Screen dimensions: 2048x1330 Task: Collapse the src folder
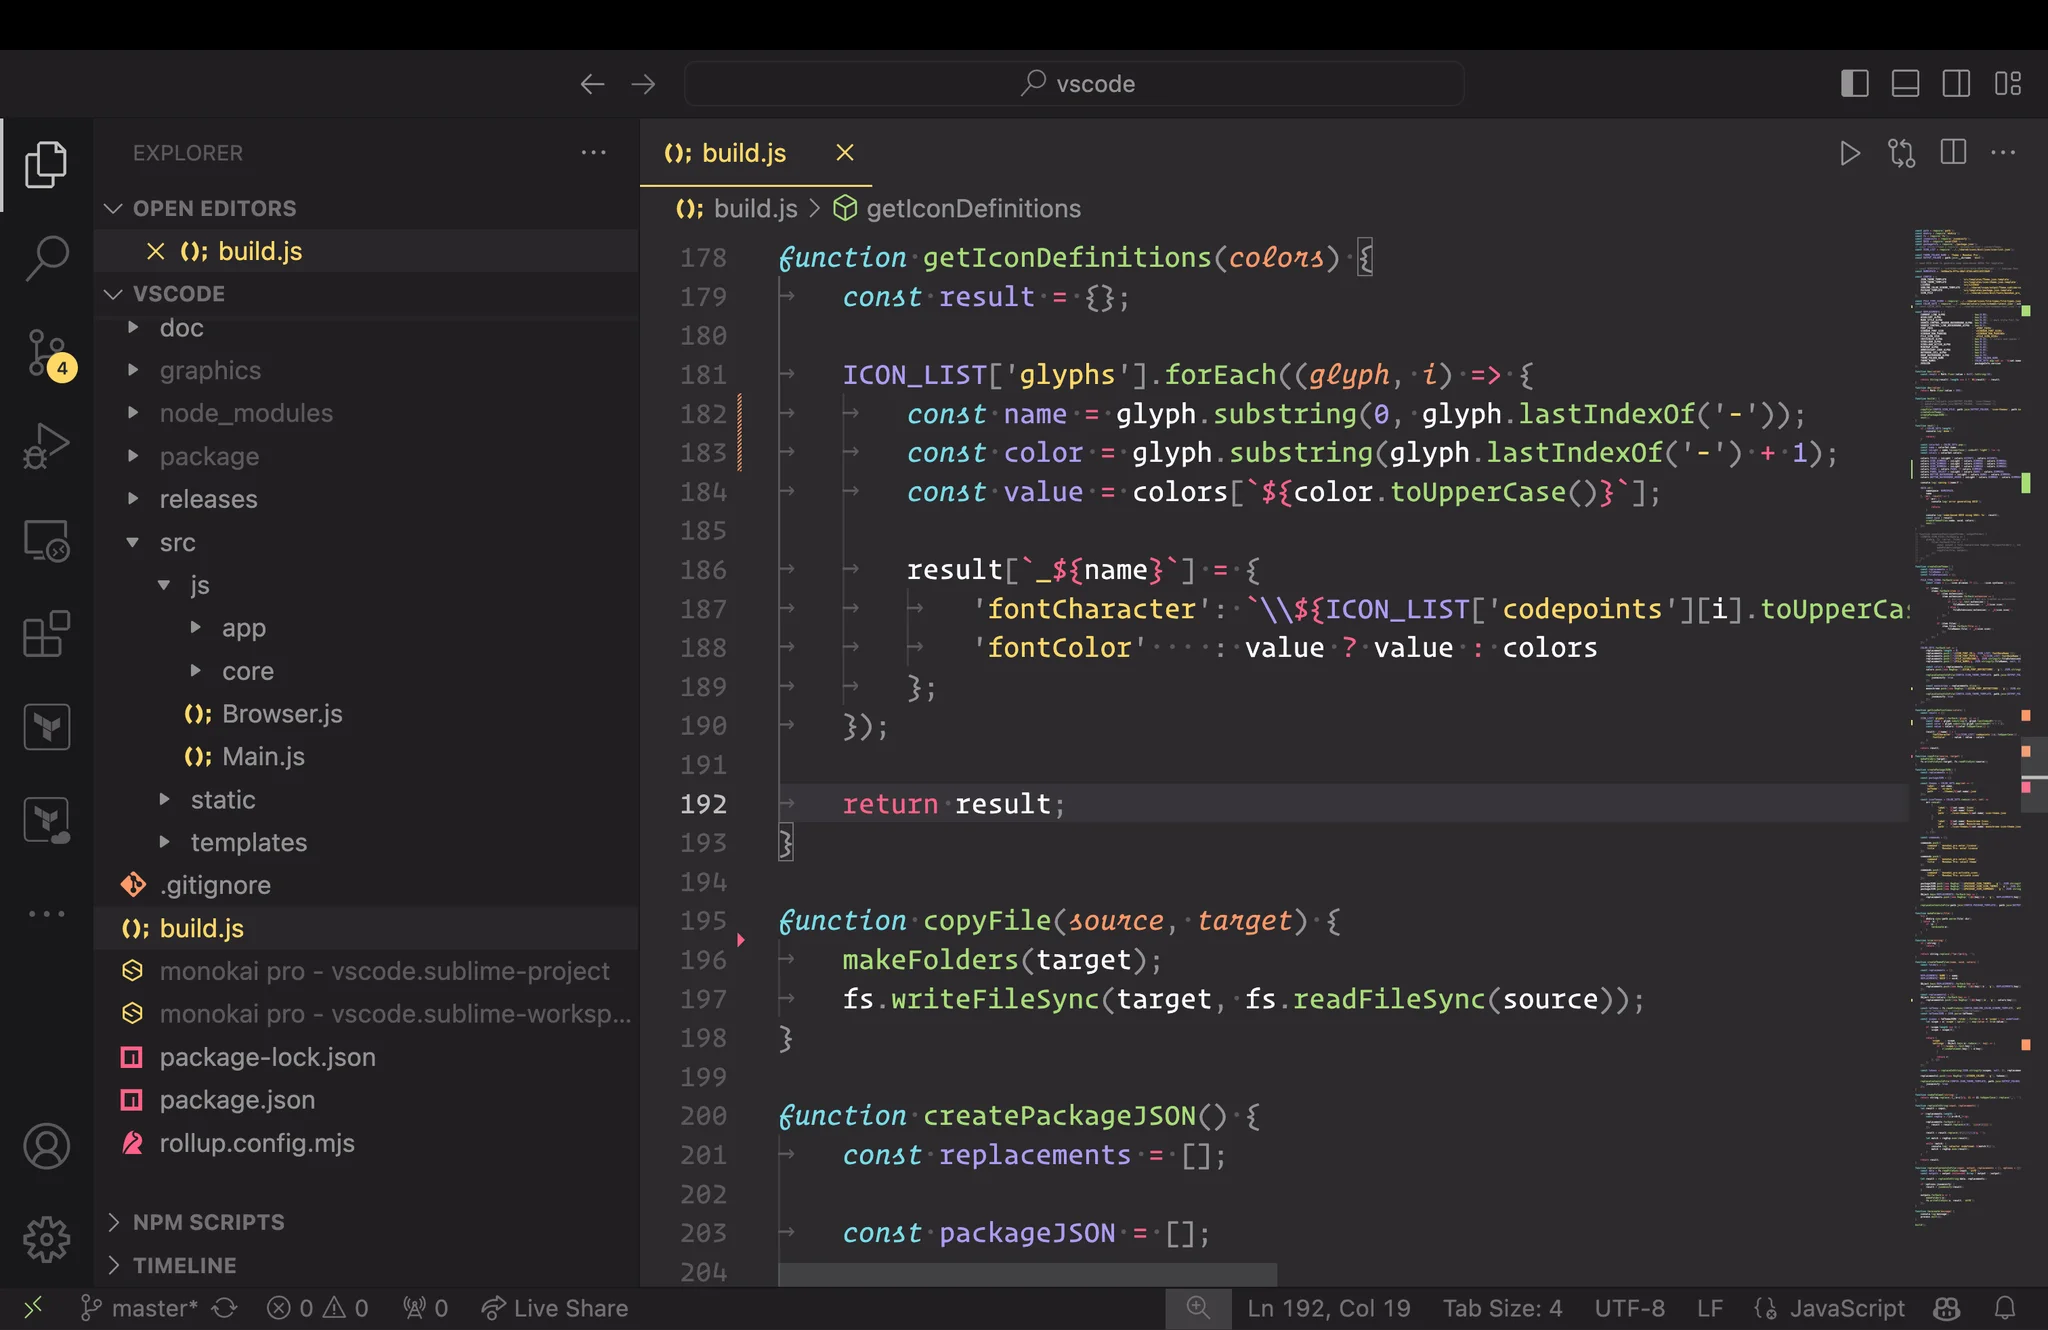177,542
